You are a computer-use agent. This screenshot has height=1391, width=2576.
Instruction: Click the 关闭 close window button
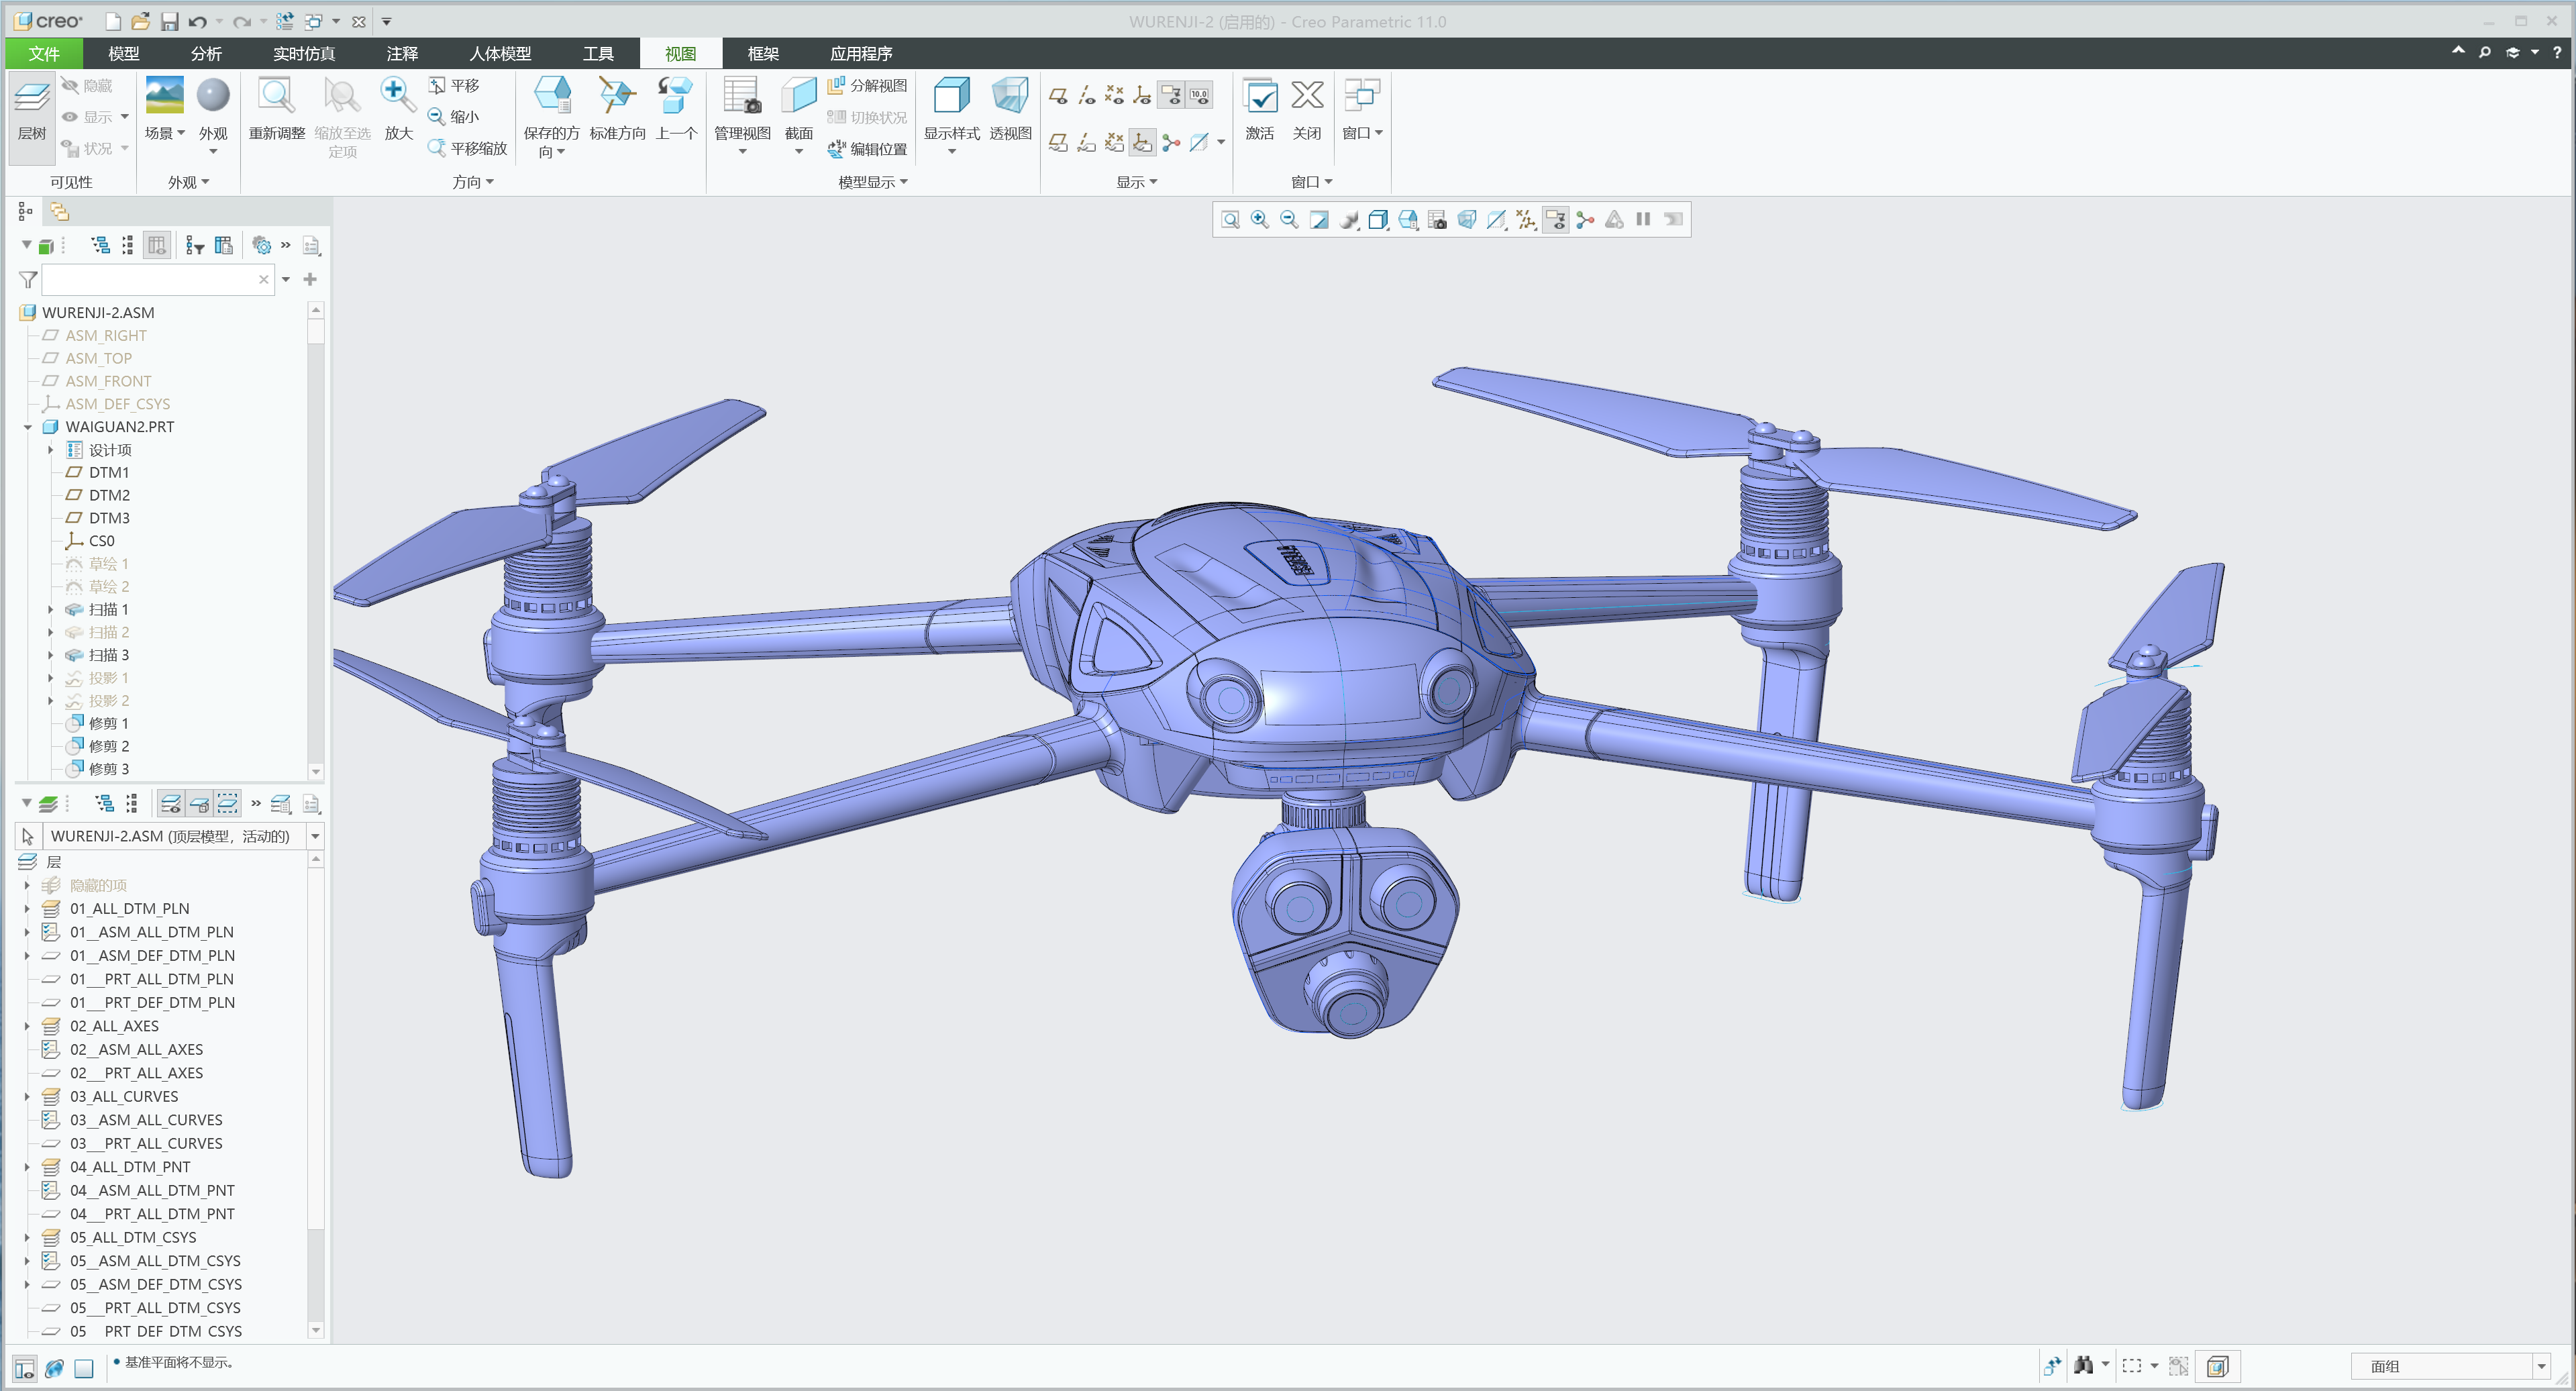pyautogui.click(x=1307, y=110)
